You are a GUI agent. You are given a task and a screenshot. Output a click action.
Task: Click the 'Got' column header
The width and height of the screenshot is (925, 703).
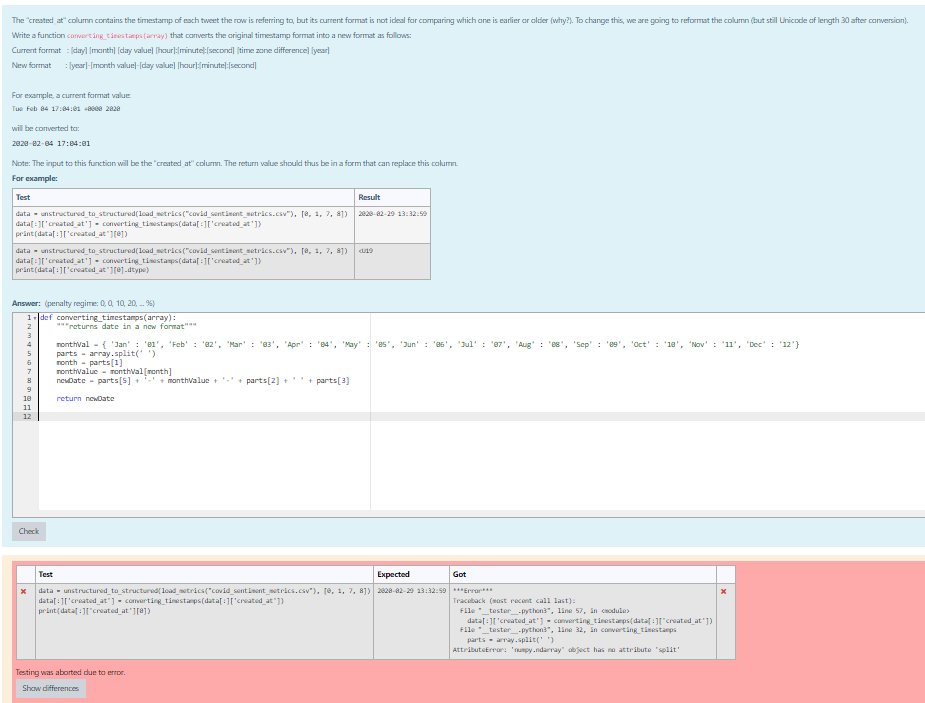tap(459, 574)
